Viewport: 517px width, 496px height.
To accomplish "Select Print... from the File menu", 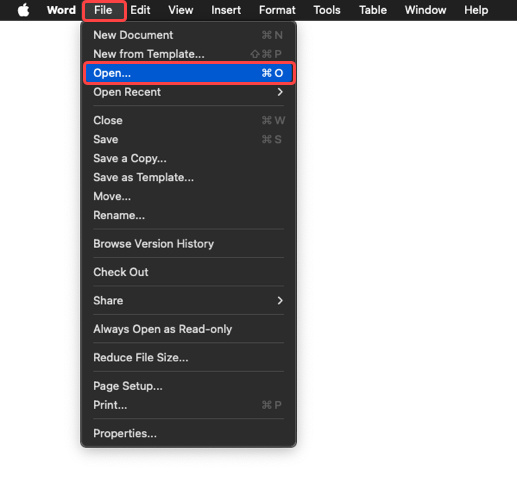I will 188,405.
